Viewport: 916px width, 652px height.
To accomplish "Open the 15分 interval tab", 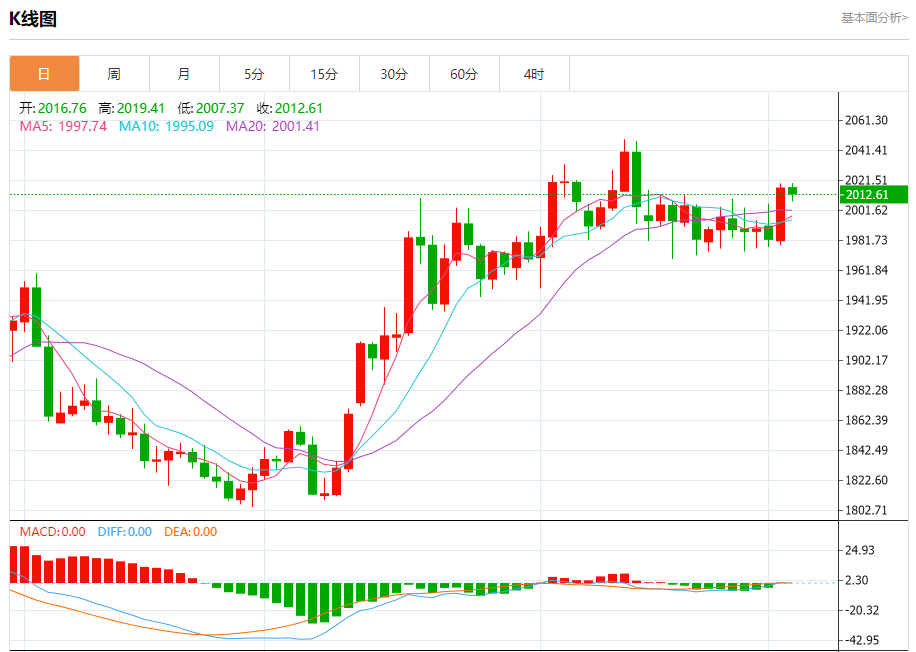I will (x=325, y=74).
